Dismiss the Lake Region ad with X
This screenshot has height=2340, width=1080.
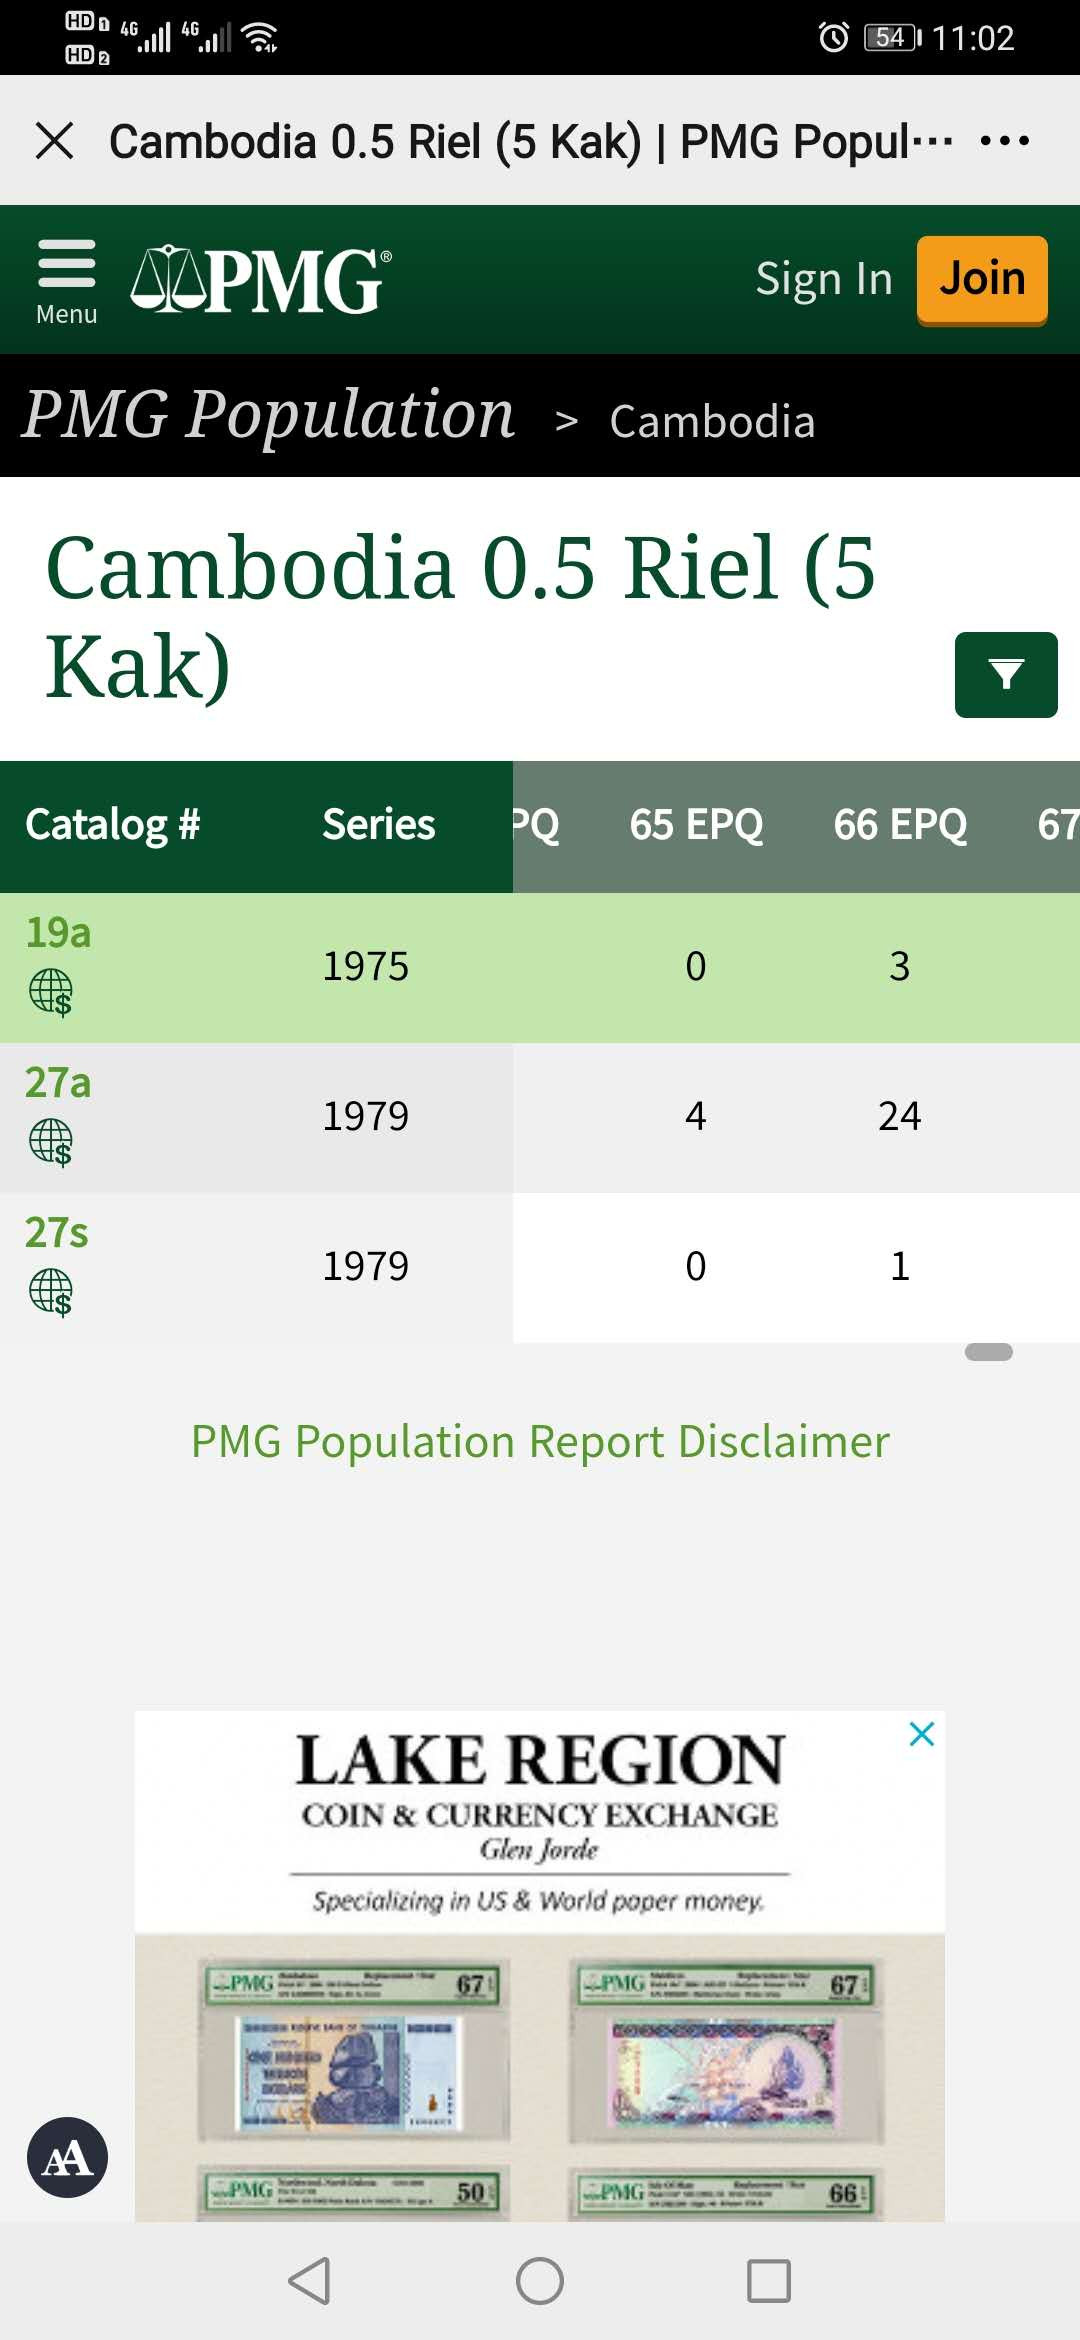click(x=922, y=1734)
